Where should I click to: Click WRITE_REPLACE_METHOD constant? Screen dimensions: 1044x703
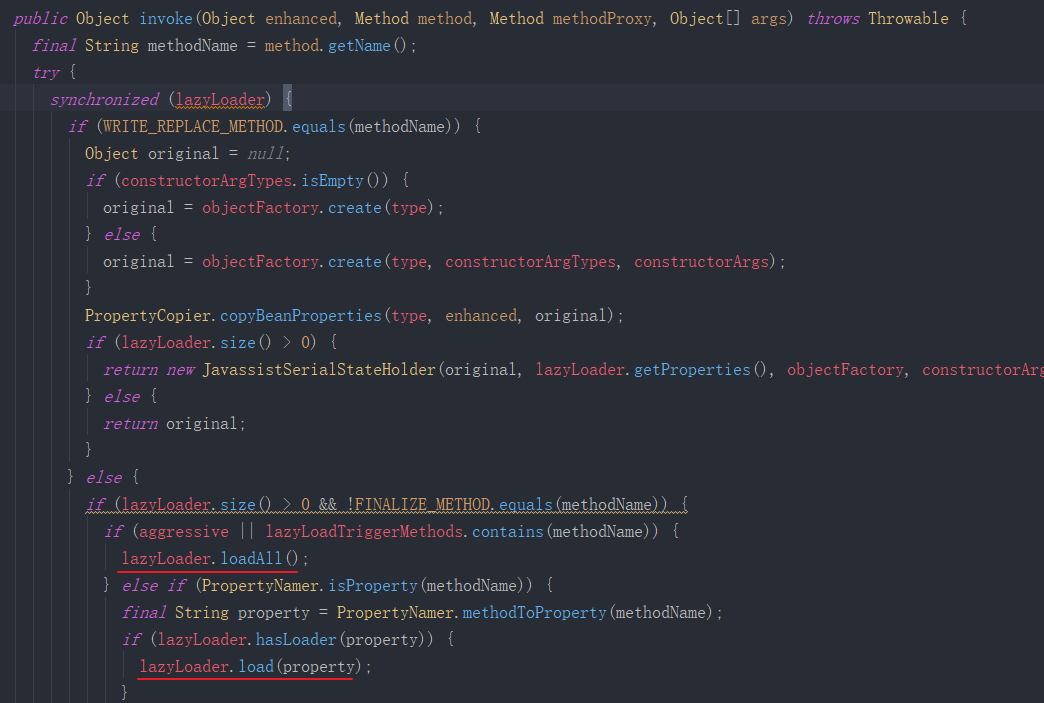[x=193, y=126]
